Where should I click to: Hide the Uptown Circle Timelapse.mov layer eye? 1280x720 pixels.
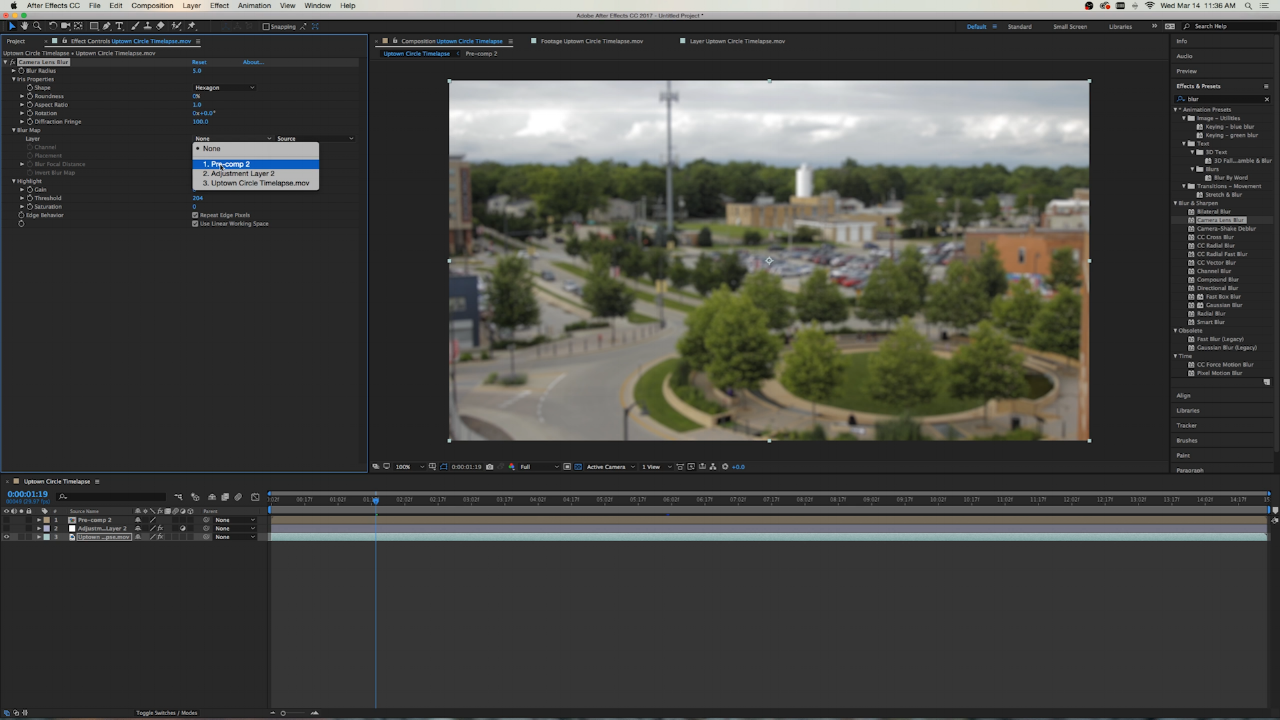[6, 537]
